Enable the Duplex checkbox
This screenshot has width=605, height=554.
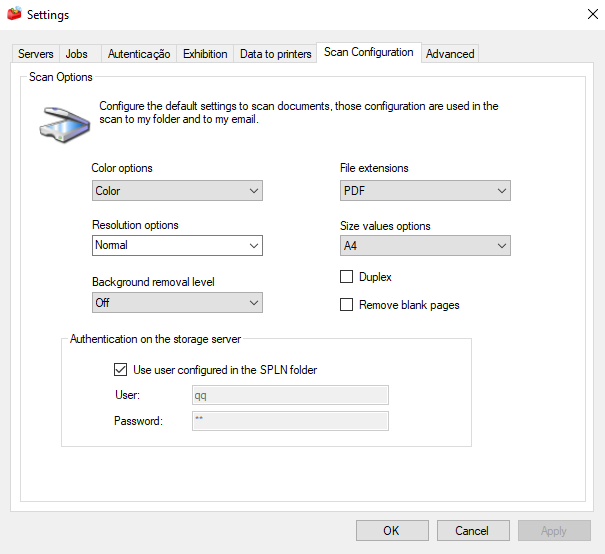[x=347, y=277]
